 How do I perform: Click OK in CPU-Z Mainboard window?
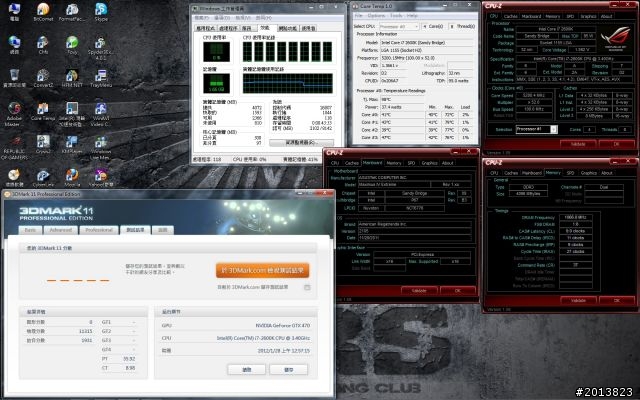[x=458, y=291]
